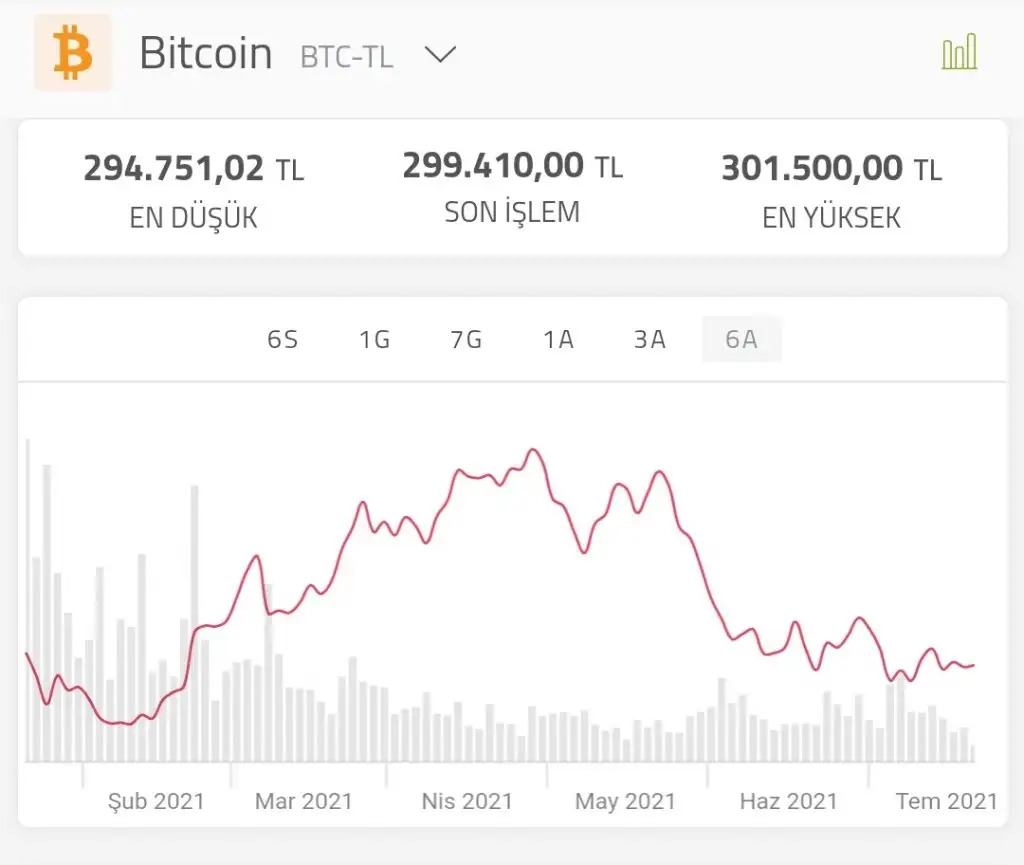
Task: Select the Nis 2021 axis label
Action: (467, 801)
